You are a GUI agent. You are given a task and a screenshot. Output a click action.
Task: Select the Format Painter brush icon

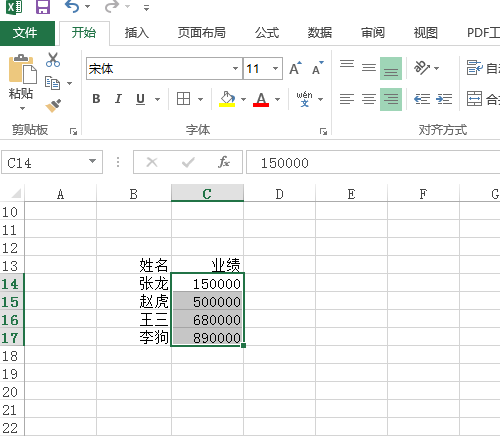coord(53,106)
